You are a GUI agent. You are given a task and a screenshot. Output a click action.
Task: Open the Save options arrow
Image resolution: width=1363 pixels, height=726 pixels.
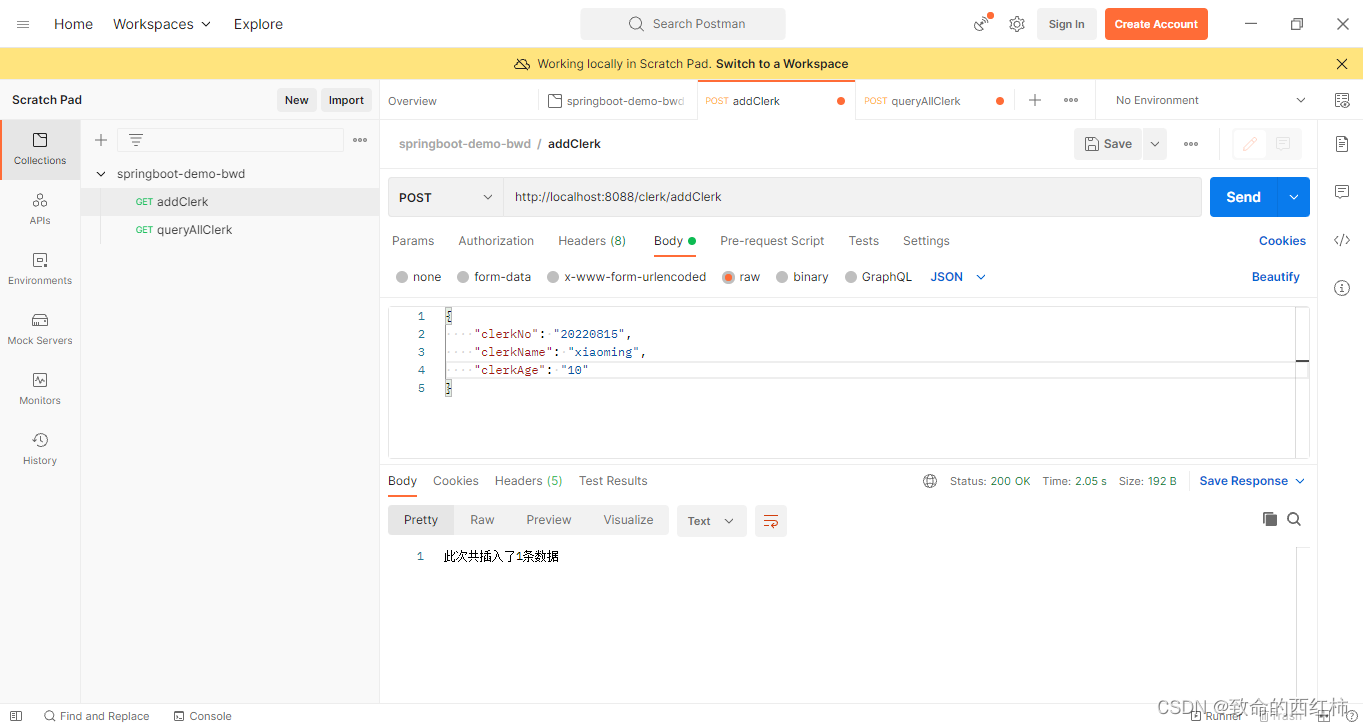click(1155, 144)
